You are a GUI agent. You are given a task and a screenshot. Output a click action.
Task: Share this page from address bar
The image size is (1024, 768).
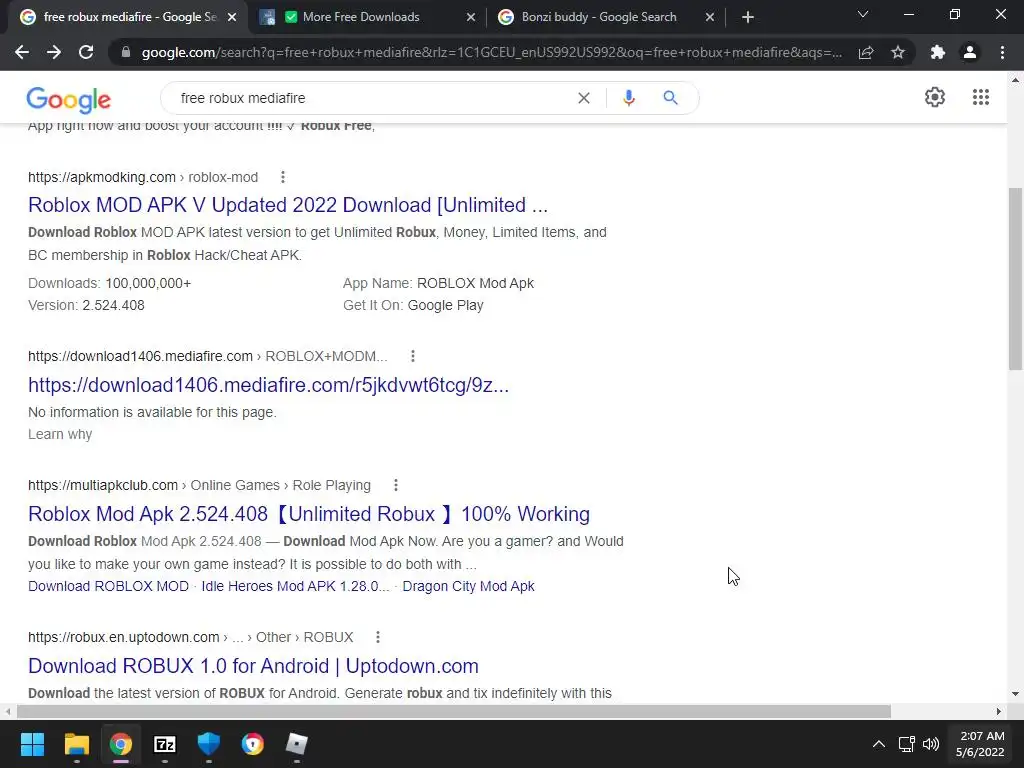[x=866, y=52]
